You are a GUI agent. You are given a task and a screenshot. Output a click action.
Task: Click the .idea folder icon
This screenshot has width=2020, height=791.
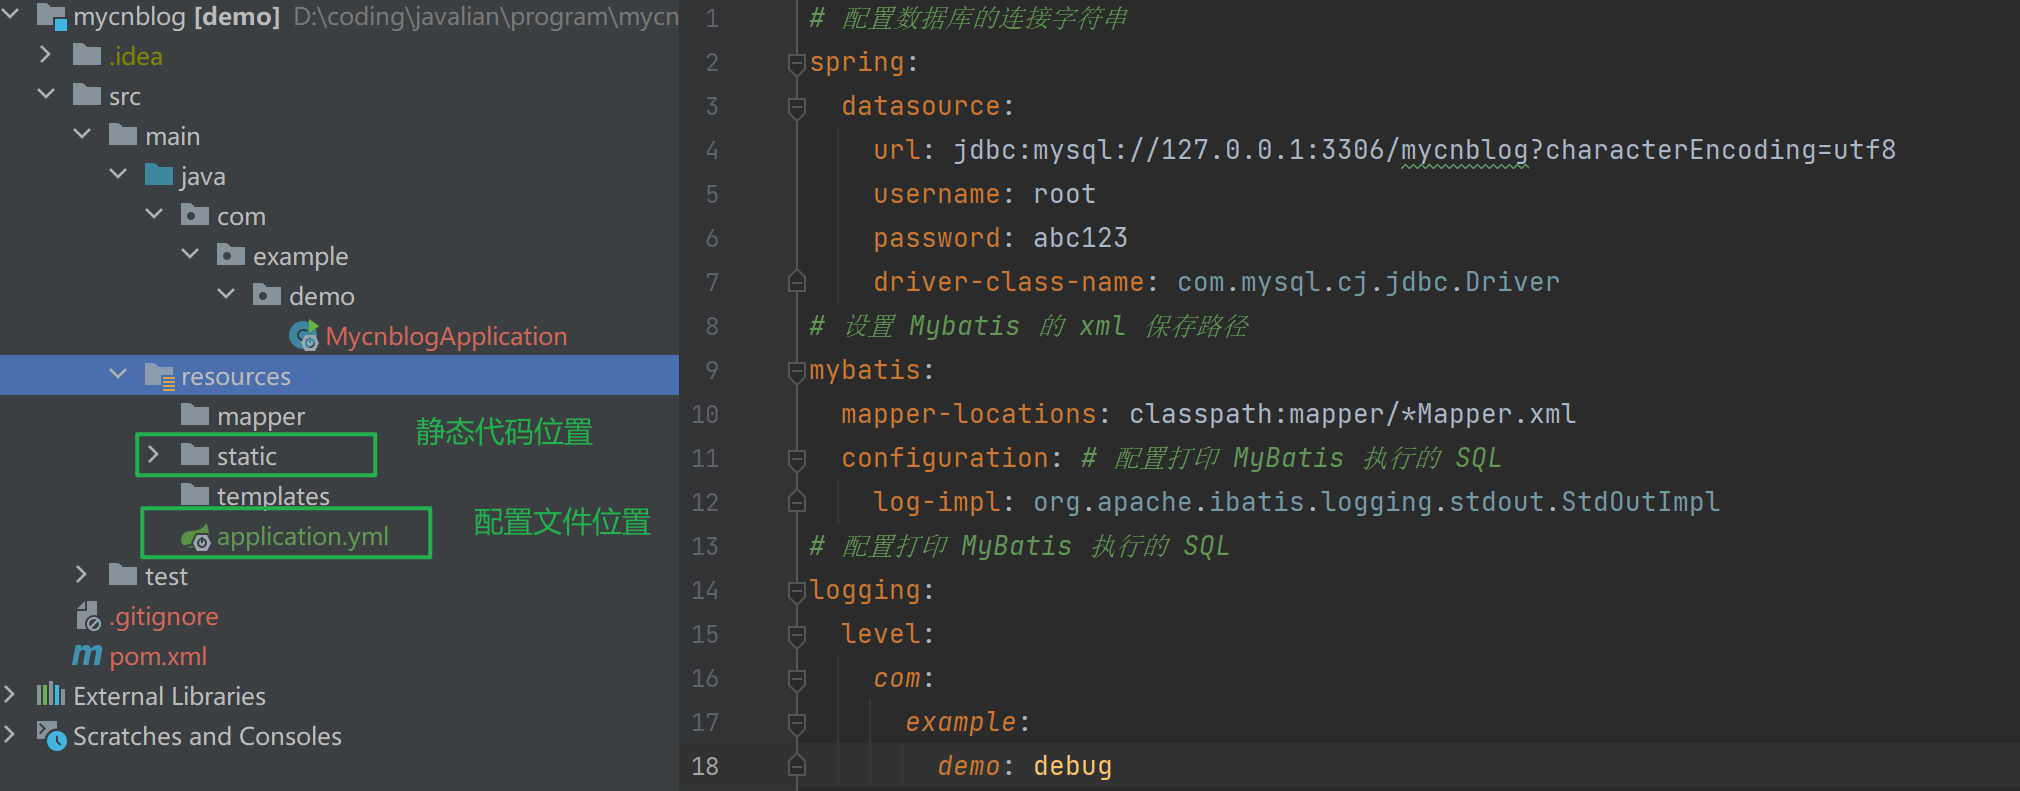click(x=87, y=54)
